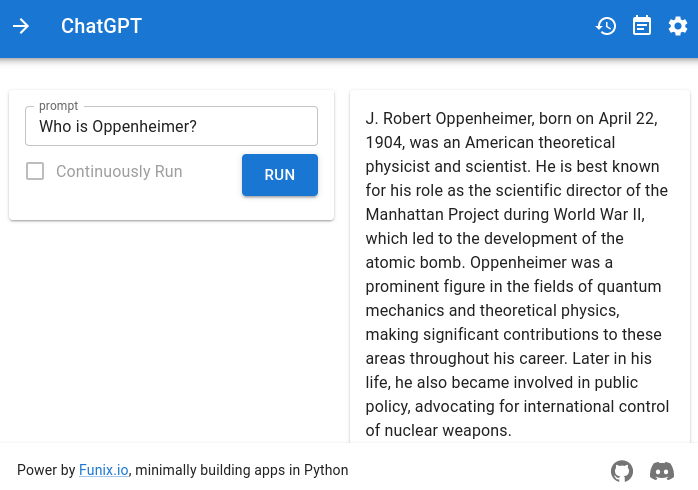Click the 'Manhattan Project' line in output
Image resolution: width=698 pixels, height=490 pixels.
click(505, 215)
